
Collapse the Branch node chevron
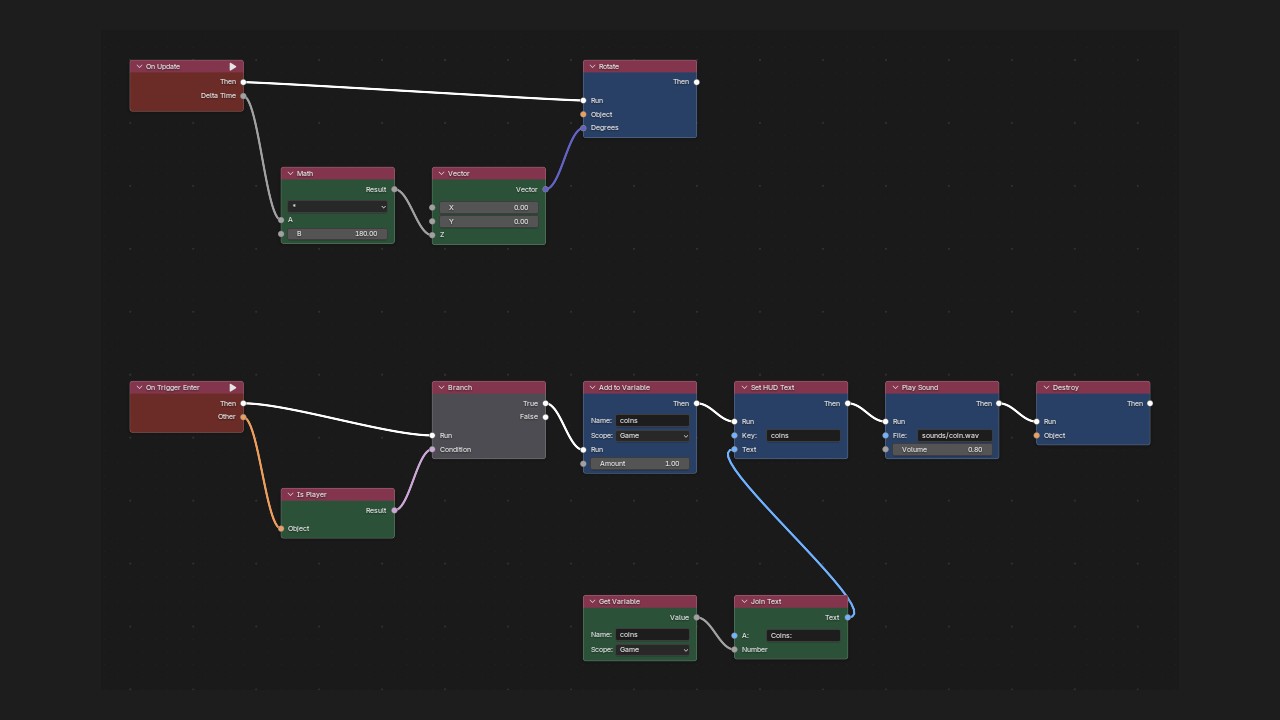441,388
